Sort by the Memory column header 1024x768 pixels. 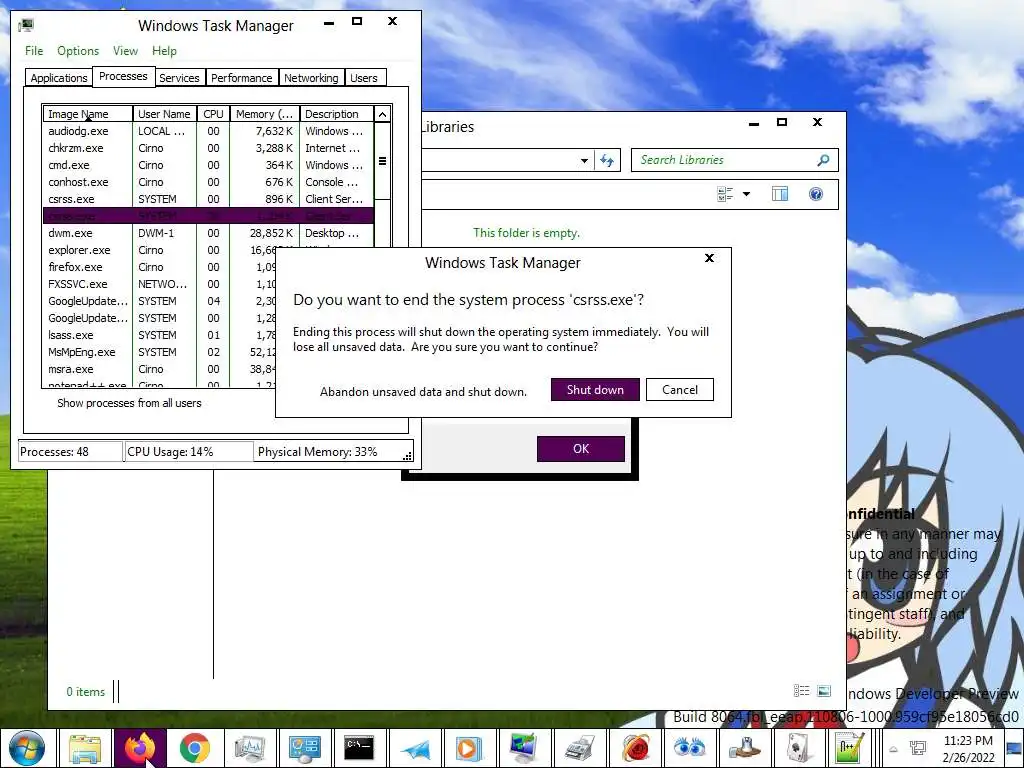coord(264,114)
